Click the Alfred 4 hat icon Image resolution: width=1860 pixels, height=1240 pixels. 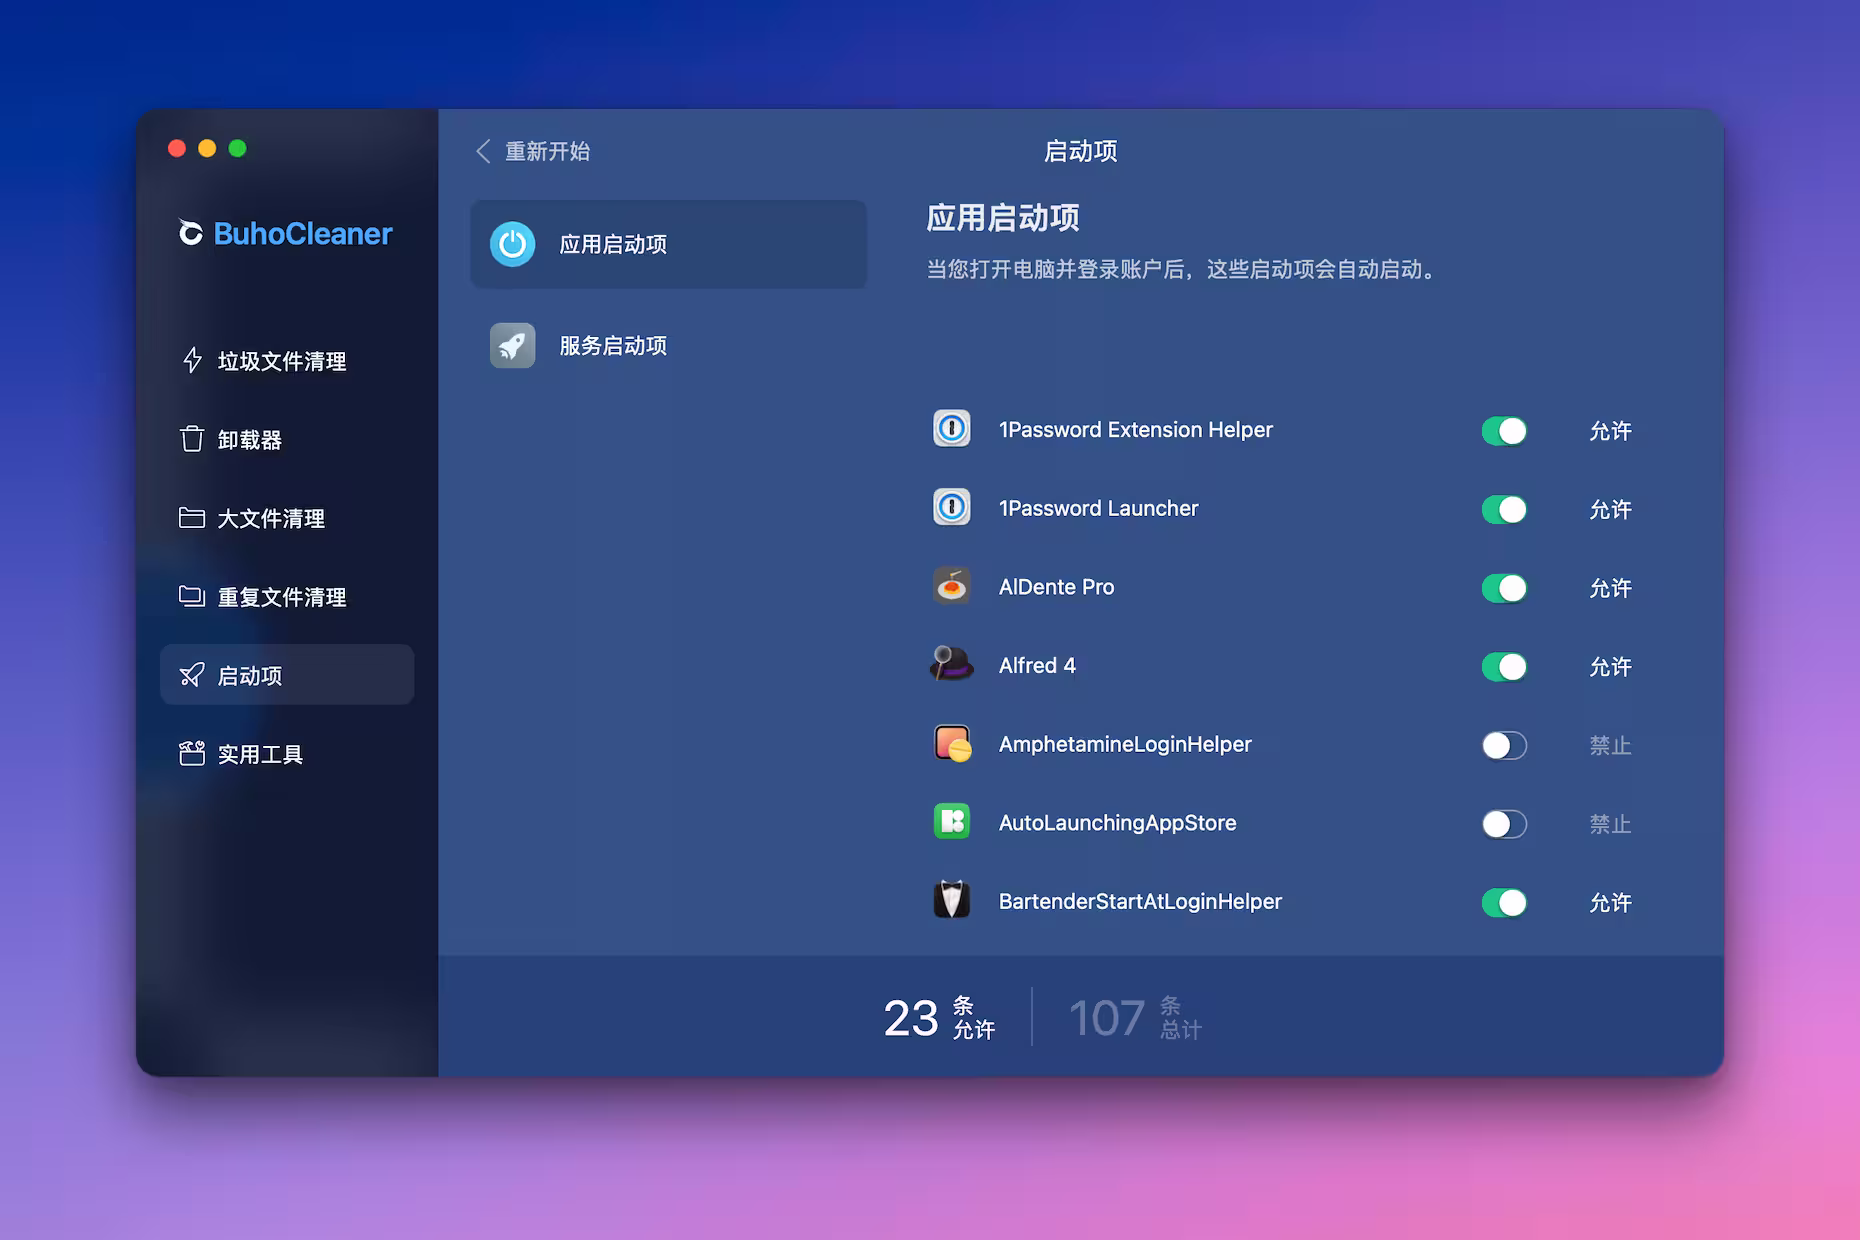[x=952, y=664]
